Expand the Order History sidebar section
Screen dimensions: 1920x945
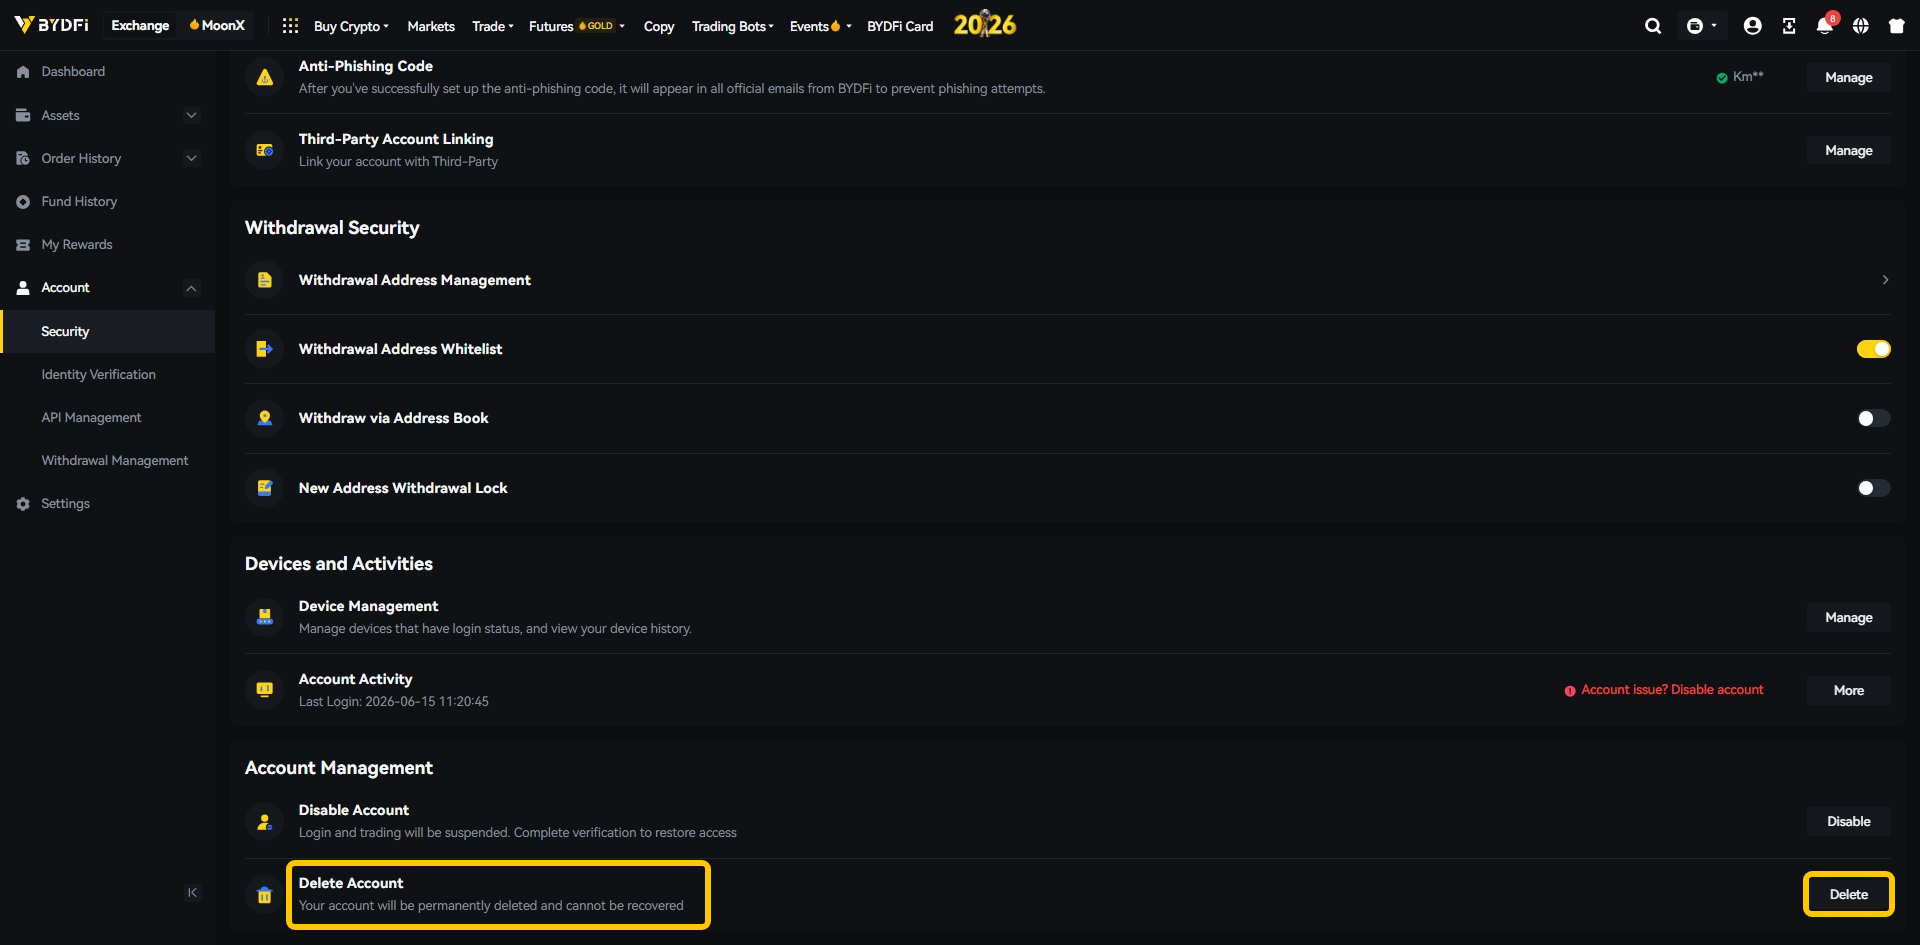(191, 158)
